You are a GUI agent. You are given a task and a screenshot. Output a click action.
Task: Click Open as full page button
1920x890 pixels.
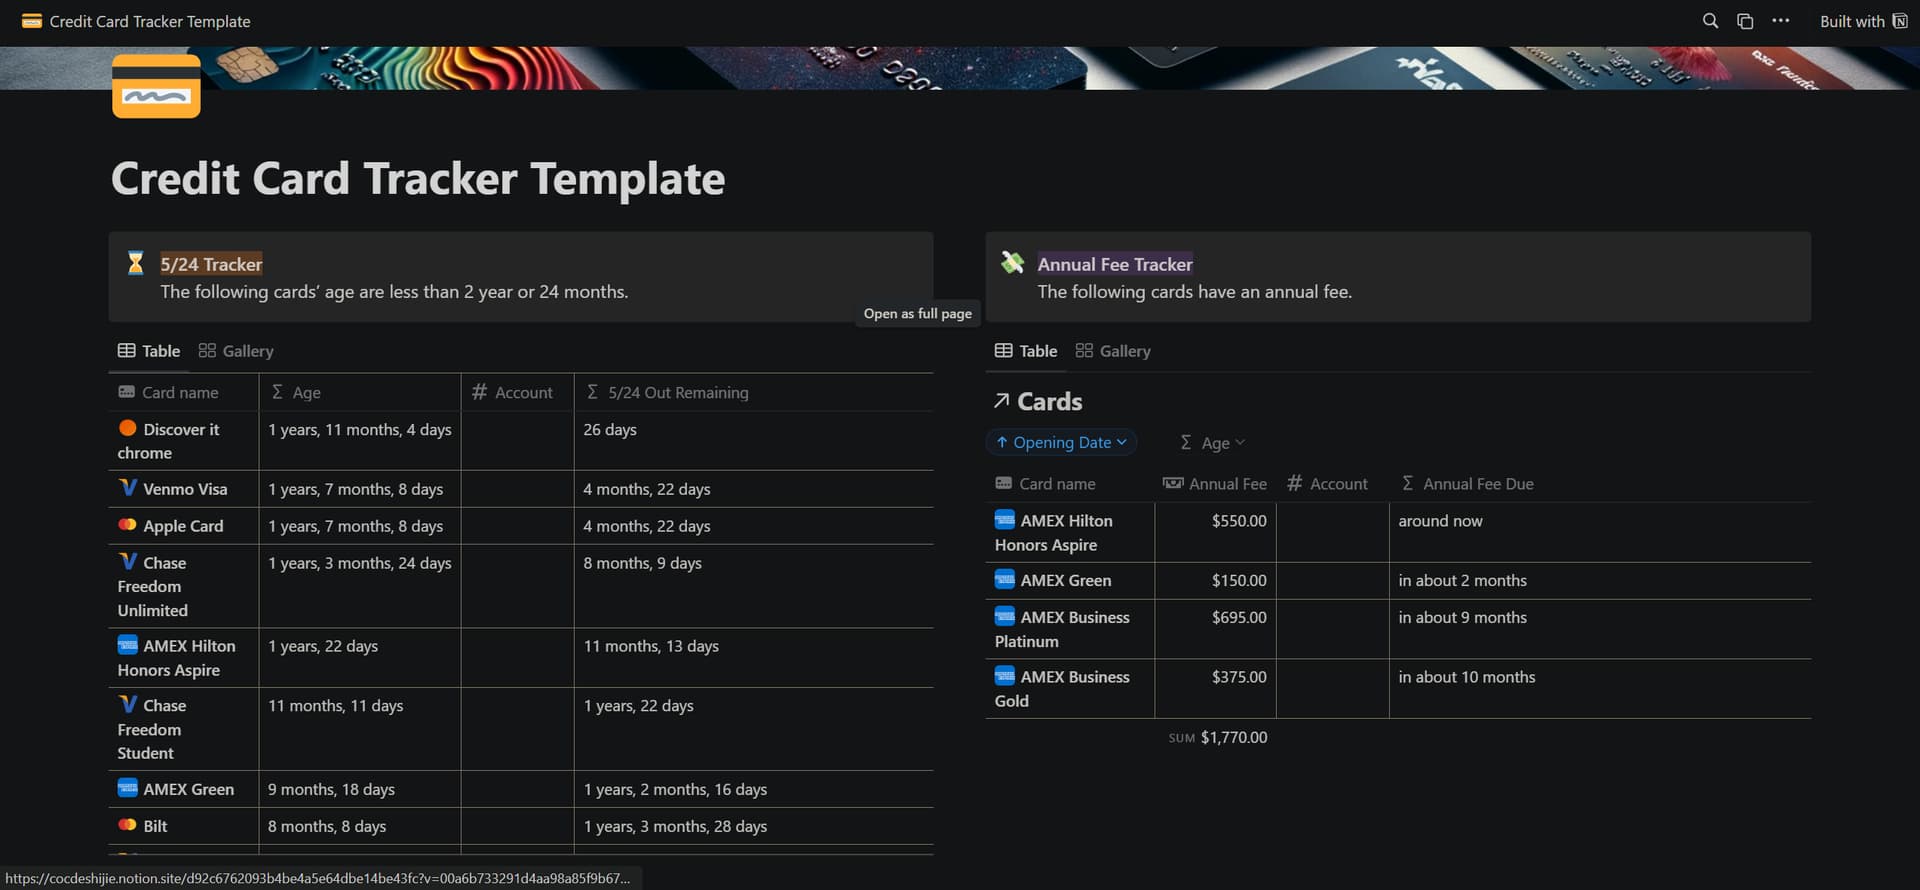coord(917,313)
